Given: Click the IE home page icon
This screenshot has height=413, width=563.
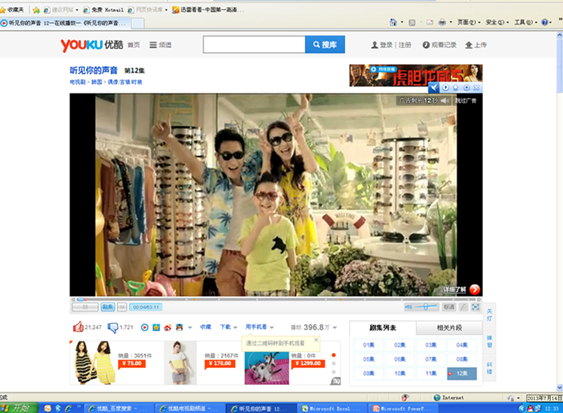Looking at the screenshot, I should 393,22.
